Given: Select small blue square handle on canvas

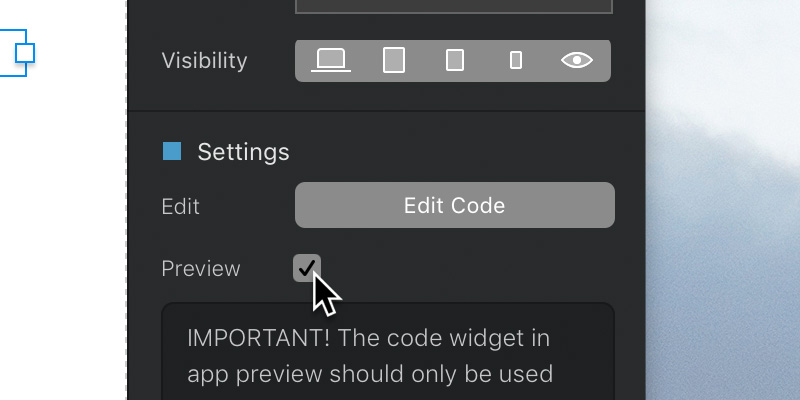Looking at the screenshot, I should (25, 53).
